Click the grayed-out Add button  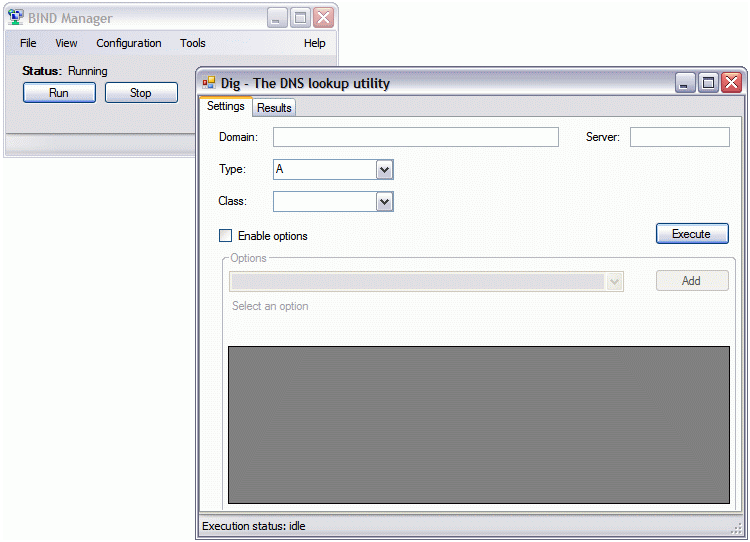coord(692,281)
